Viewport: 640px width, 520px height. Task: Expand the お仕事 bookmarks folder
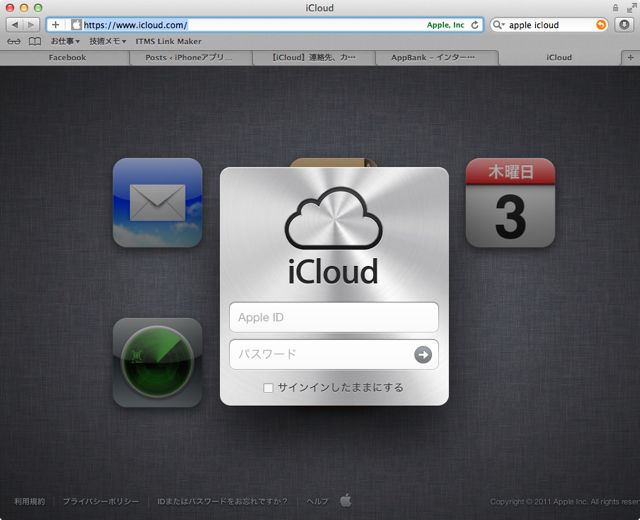click(x=65, y=41)
